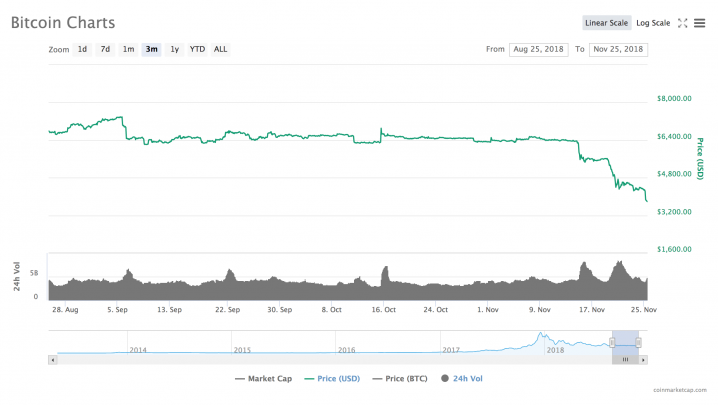
Task: Click the 5. Sep date label
Action: [118, 310]
